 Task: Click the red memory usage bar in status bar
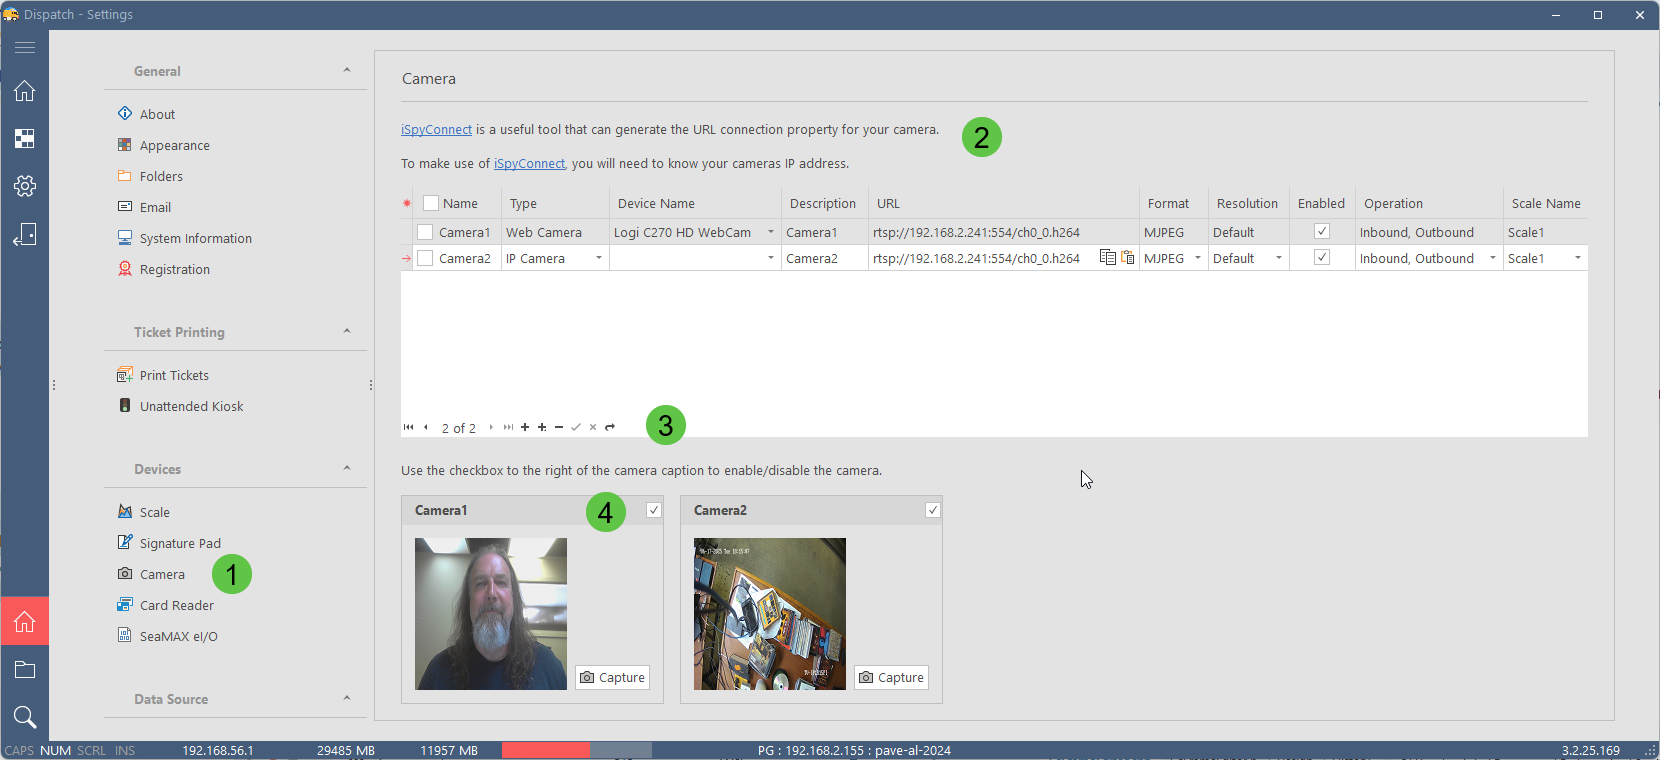tap(545, 750)
